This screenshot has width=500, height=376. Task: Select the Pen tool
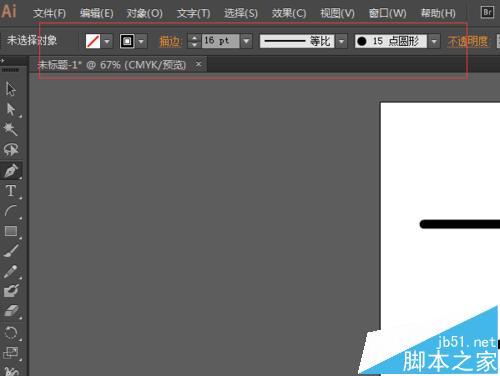[x=11, y=171]
